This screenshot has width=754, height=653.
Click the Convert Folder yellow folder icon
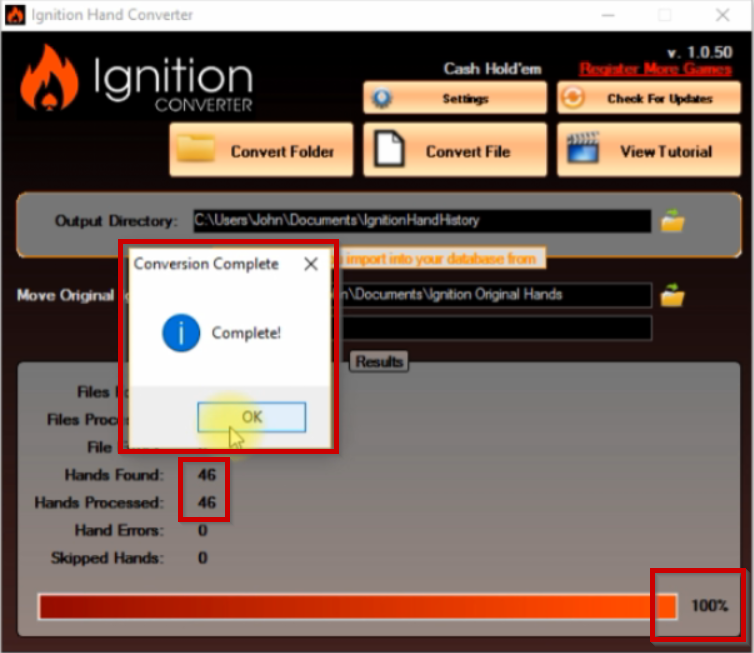tap(196, 148)
